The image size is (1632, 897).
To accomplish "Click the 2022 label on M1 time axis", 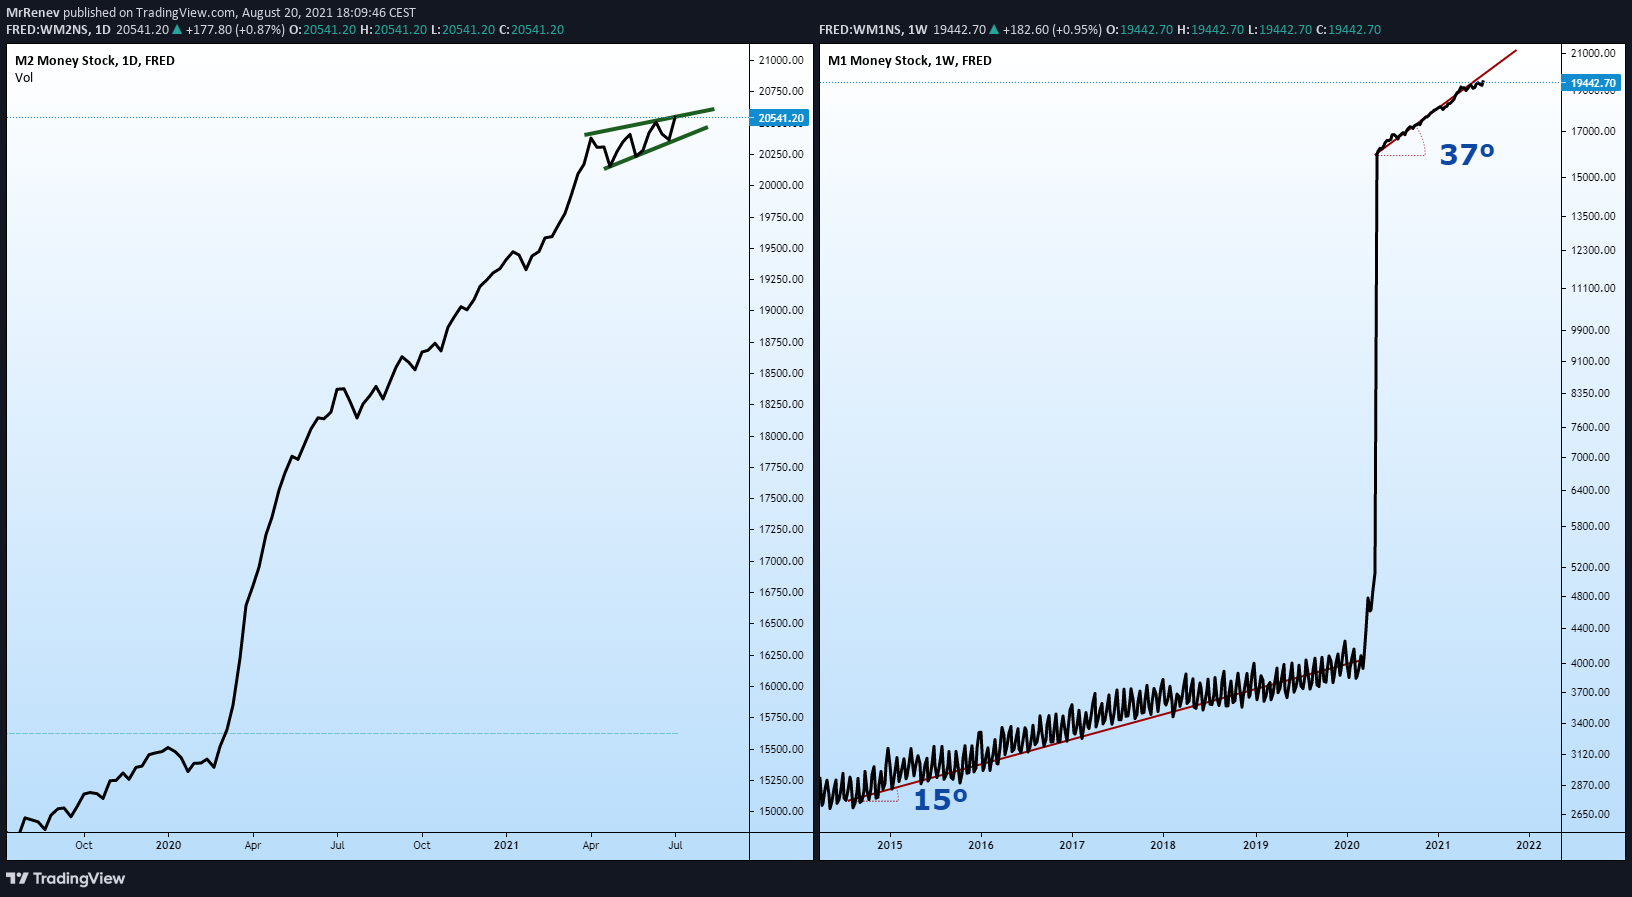I will click(1529, 845).
